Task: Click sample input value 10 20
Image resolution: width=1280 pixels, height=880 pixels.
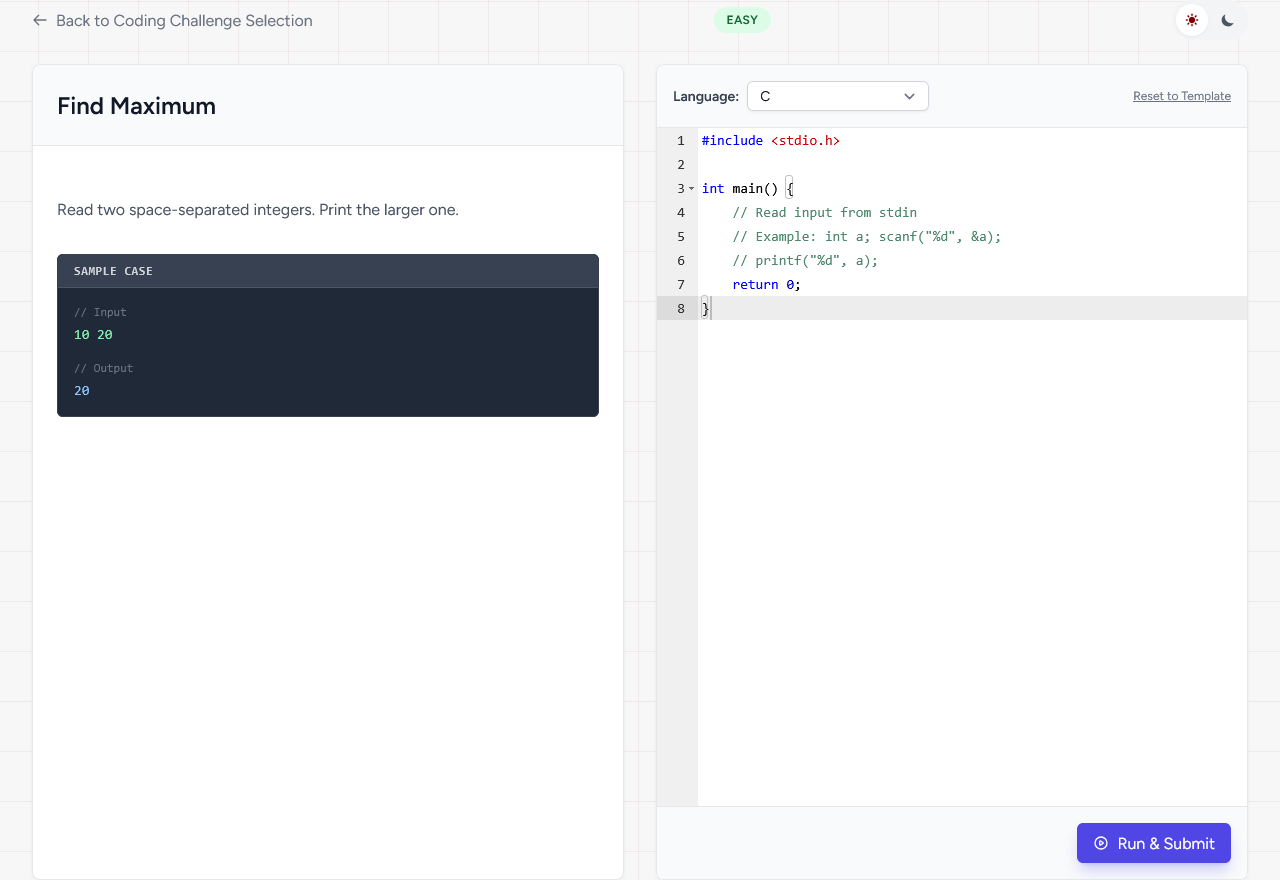Action: click(93, 335)
